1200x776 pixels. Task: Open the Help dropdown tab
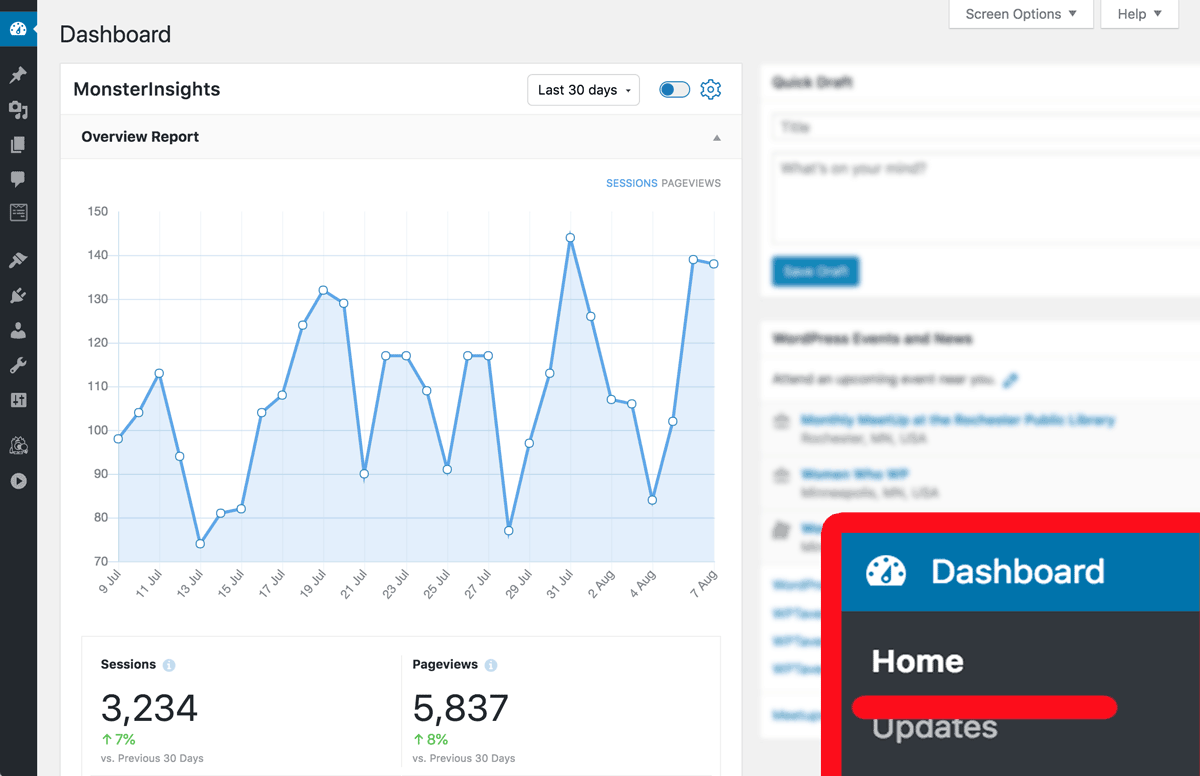click(1140, 14)
